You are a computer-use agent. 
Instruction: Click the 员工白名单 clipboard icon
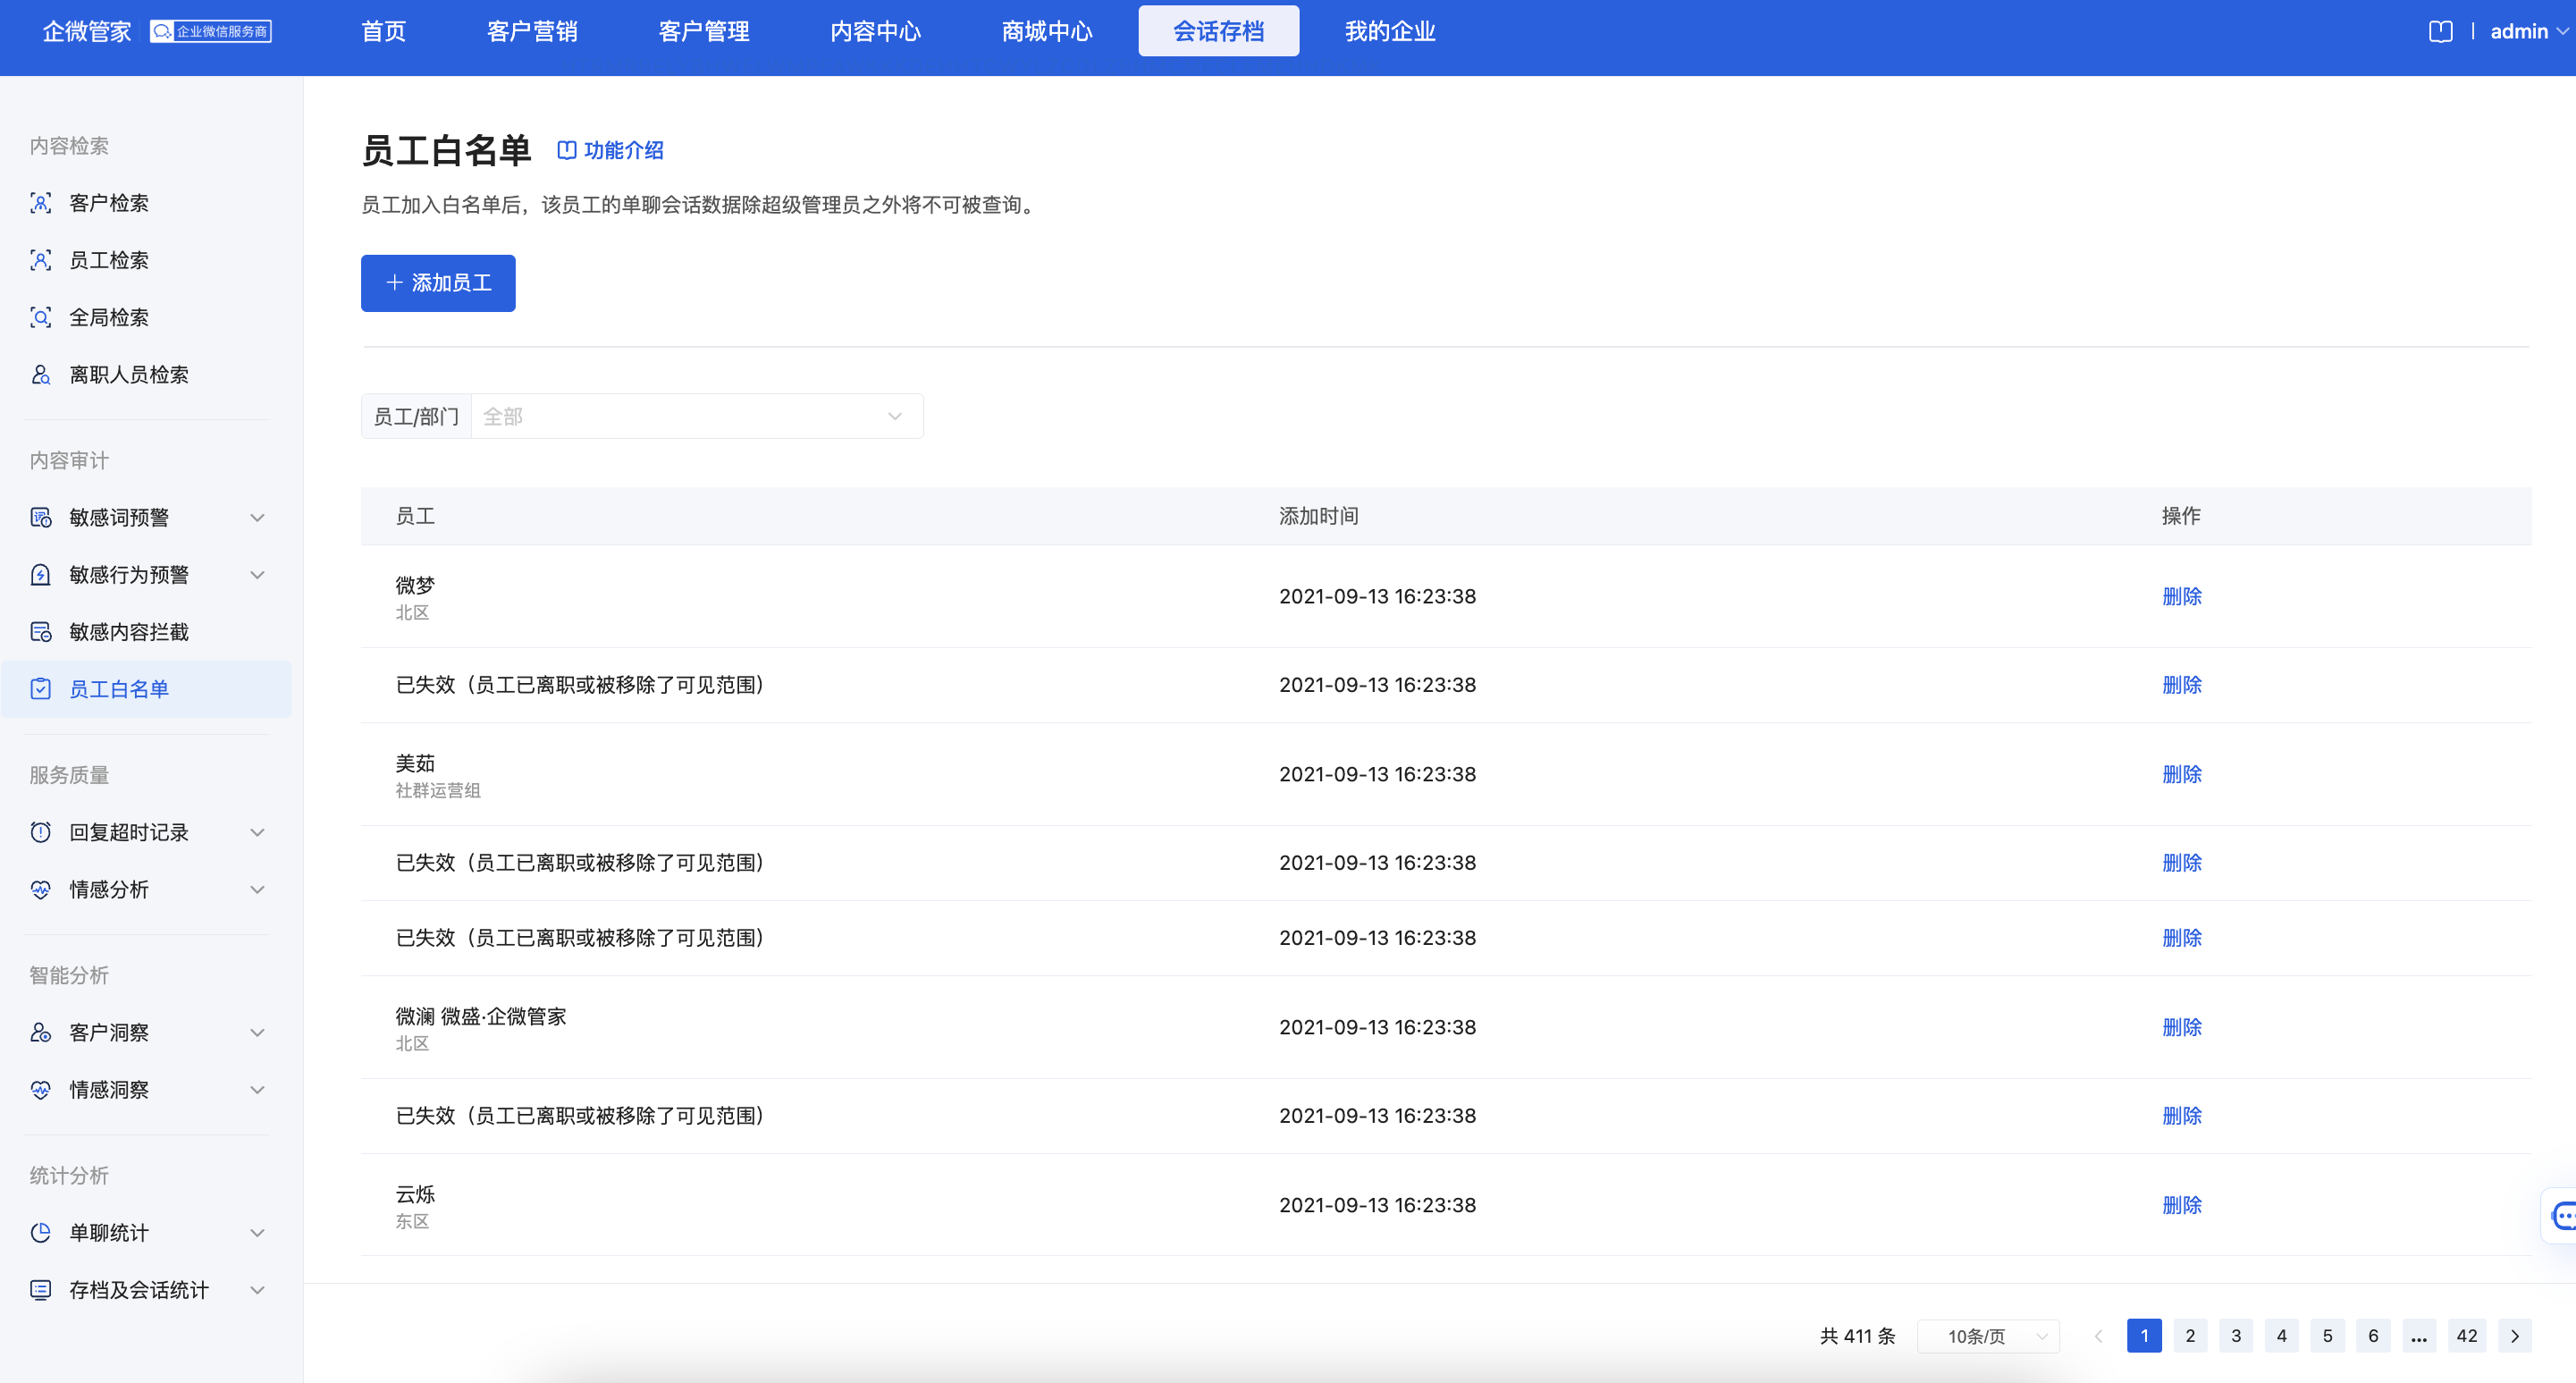[41, 688]
